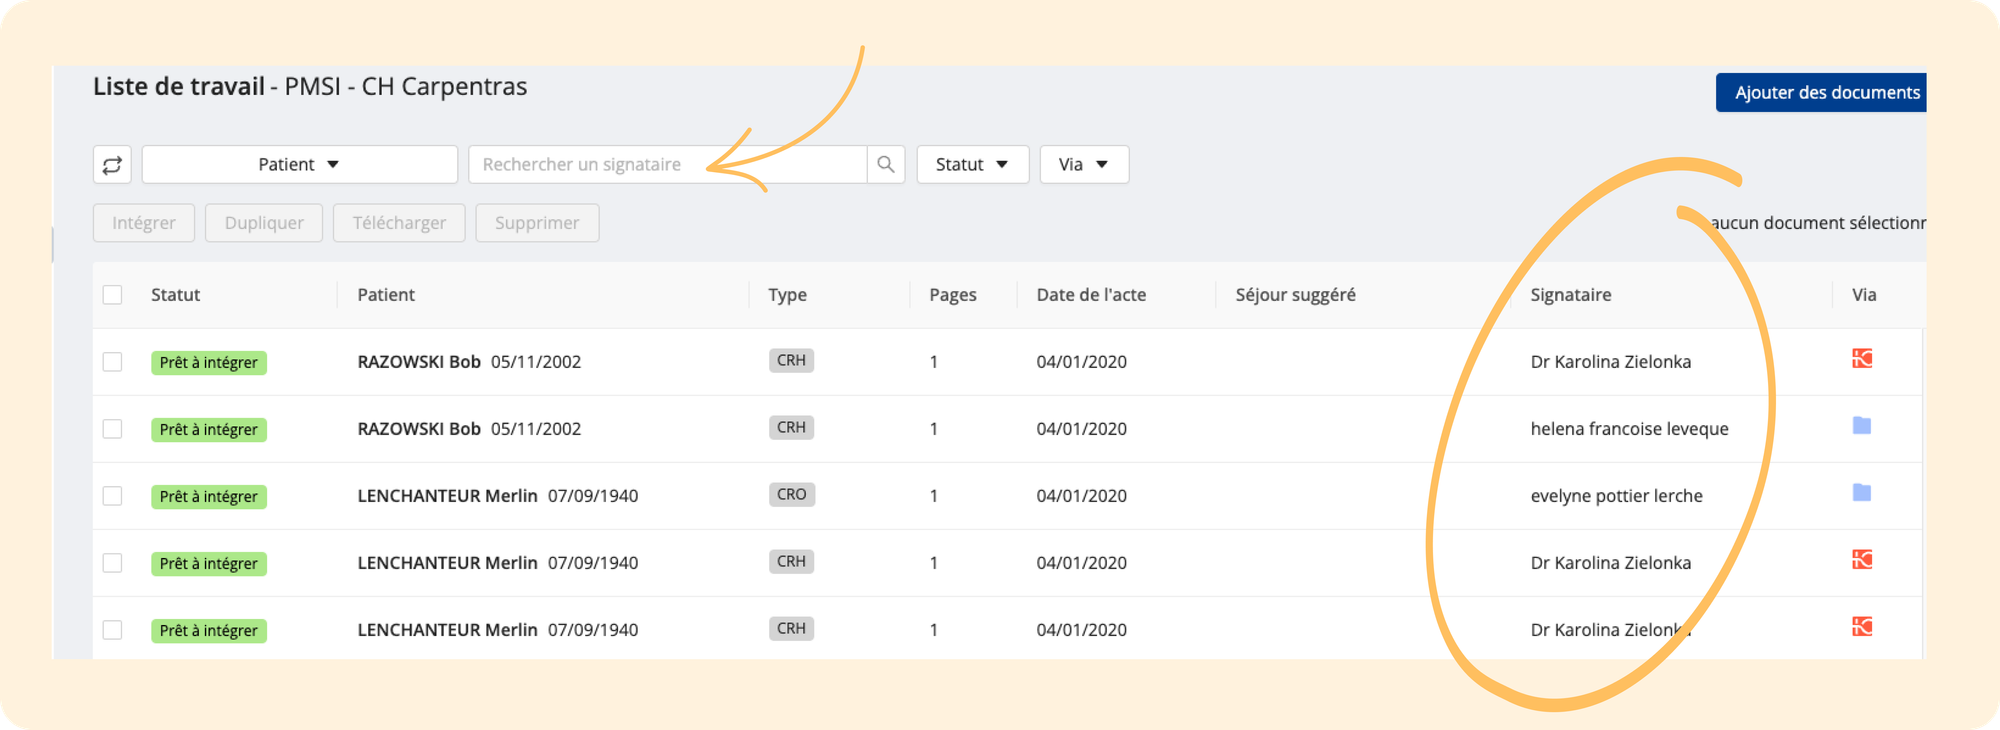
Task: Check the box for the helena francoise leveque row
Action: click(x=112, y=429)
